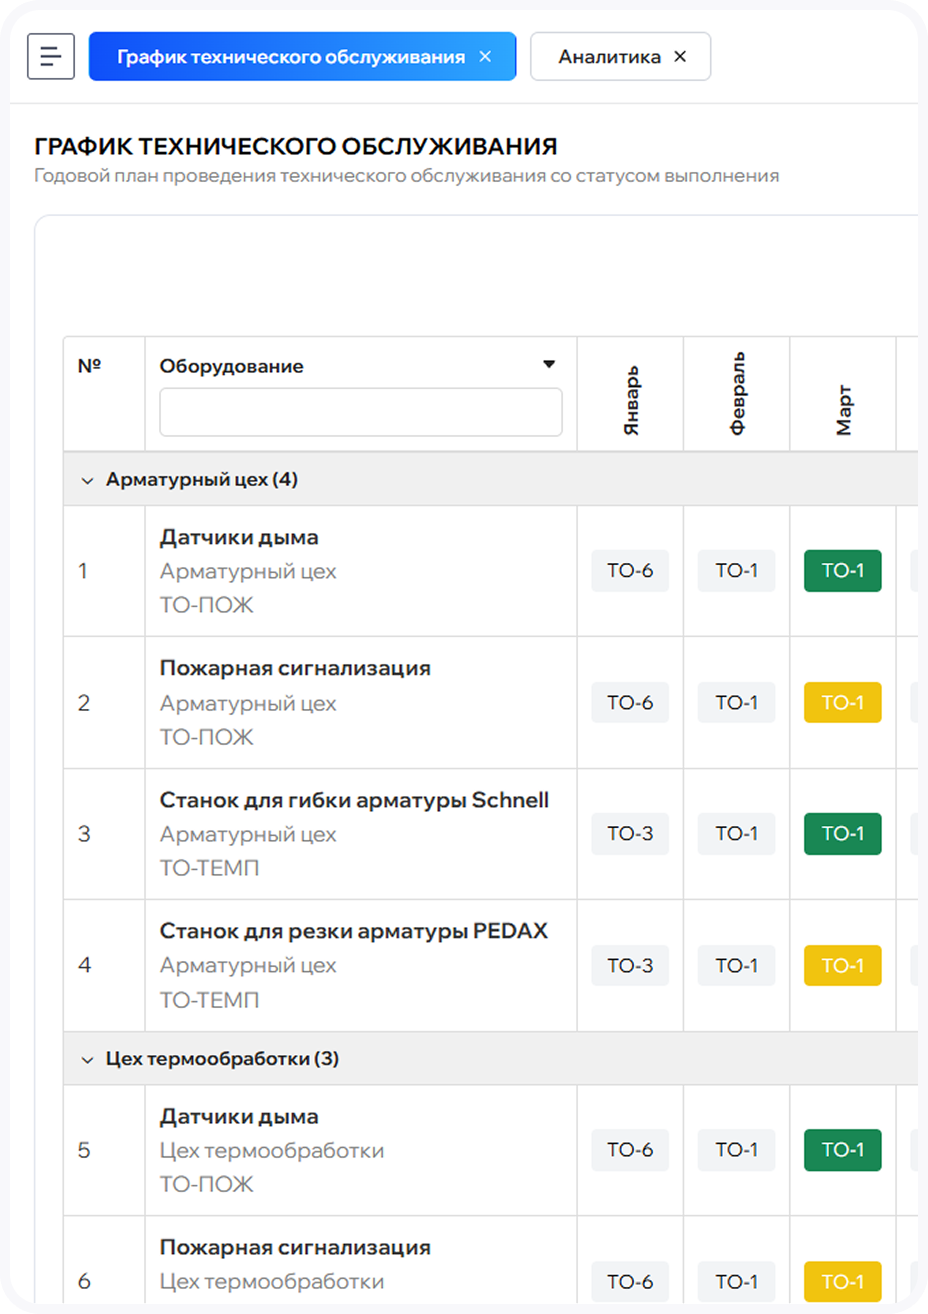928x1314 pixels.
Task: Open green ТО-1 March badge for row 5
Action: [842, 1150]
